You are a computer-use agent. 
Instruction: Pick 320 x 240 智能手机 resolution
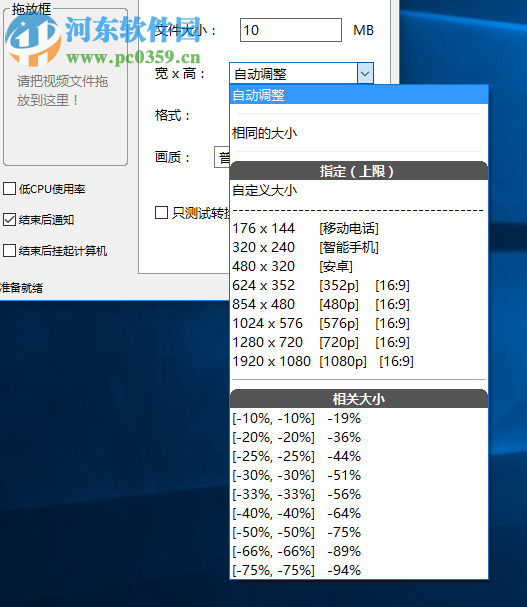pyautogui.click(x=359, y=247)
